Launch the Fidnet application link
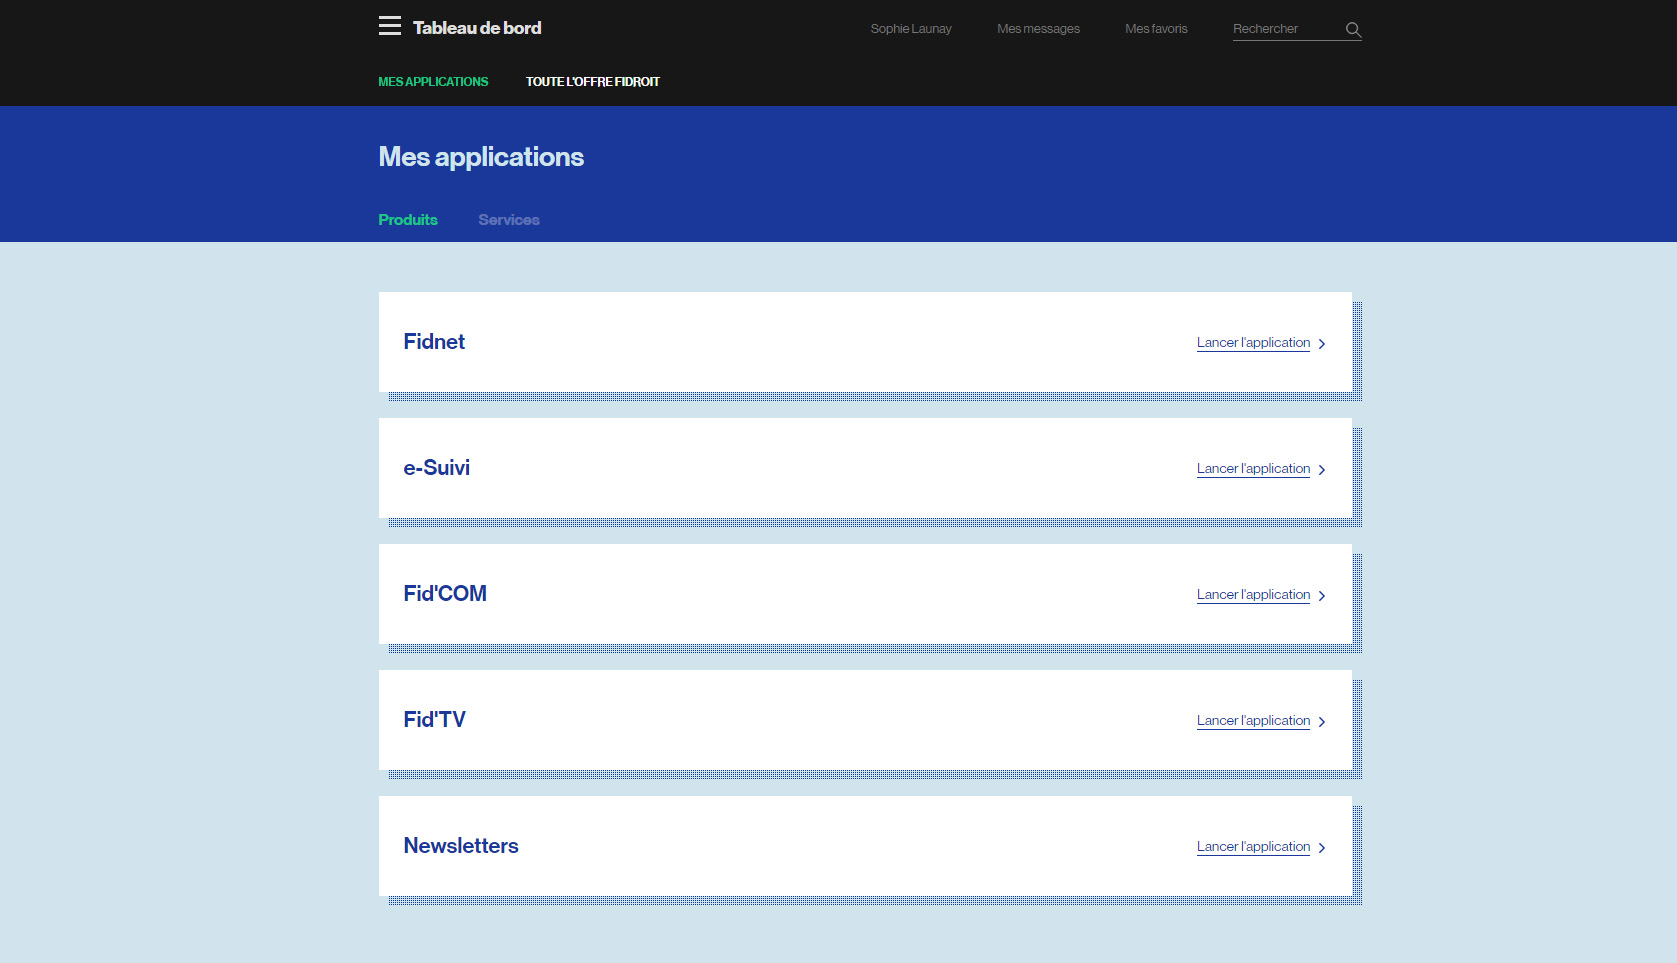Screen dimensions: 1677x963 point(1253,343)
